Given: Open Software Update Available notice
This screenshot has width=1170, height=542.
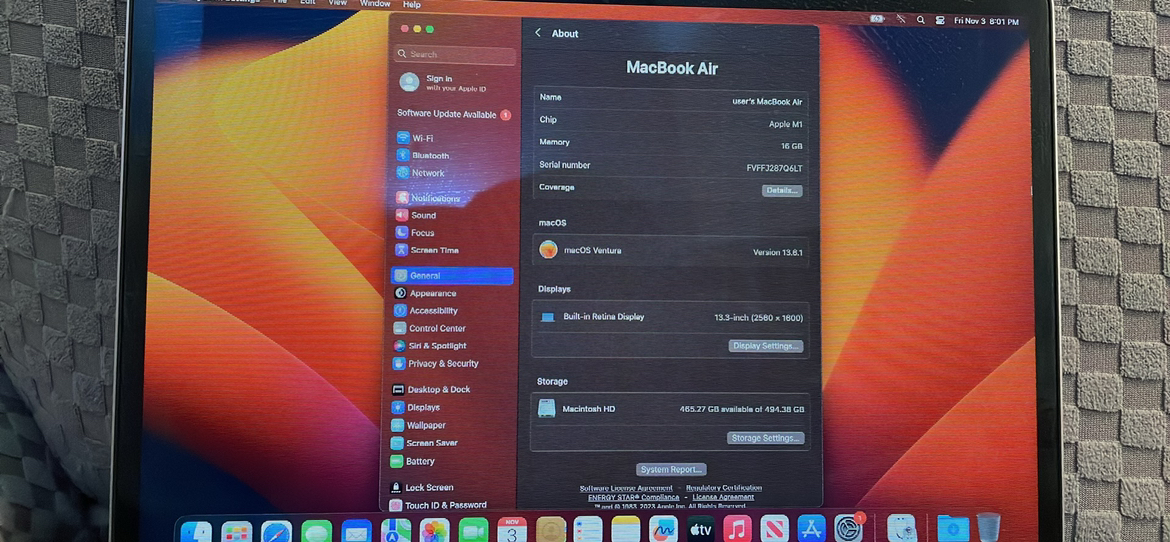Looking at the screenshot, I should [x=453, y=114].
